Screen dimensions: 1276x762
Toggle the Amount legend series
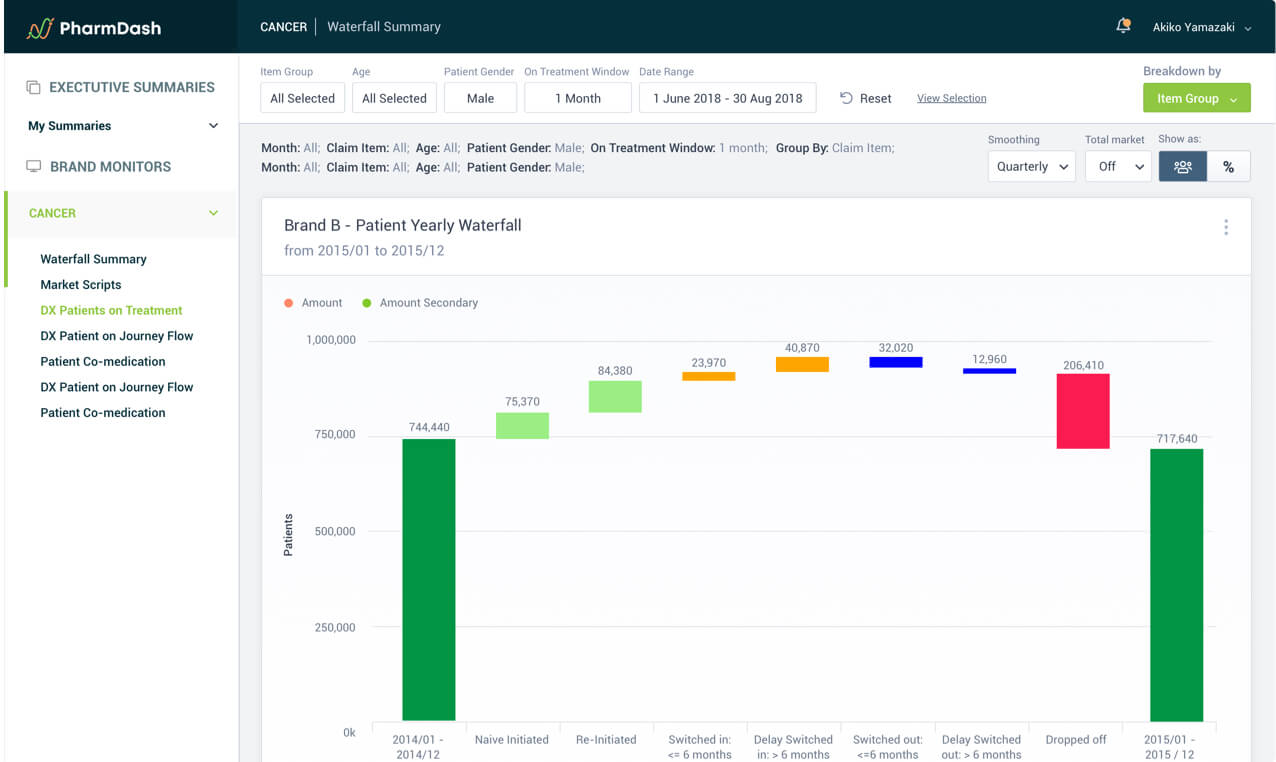(313, 303)
